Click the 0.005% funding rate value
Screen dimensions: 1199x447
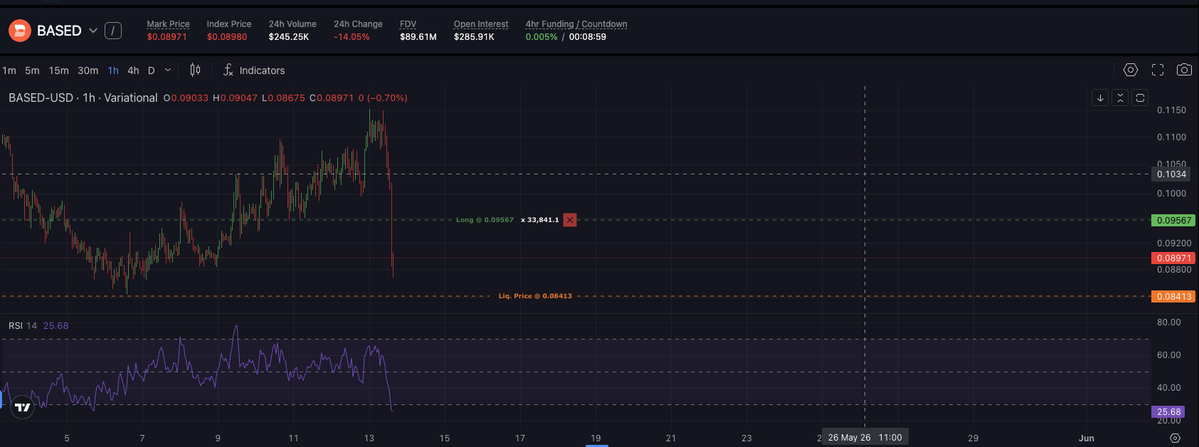click(541, 37)
